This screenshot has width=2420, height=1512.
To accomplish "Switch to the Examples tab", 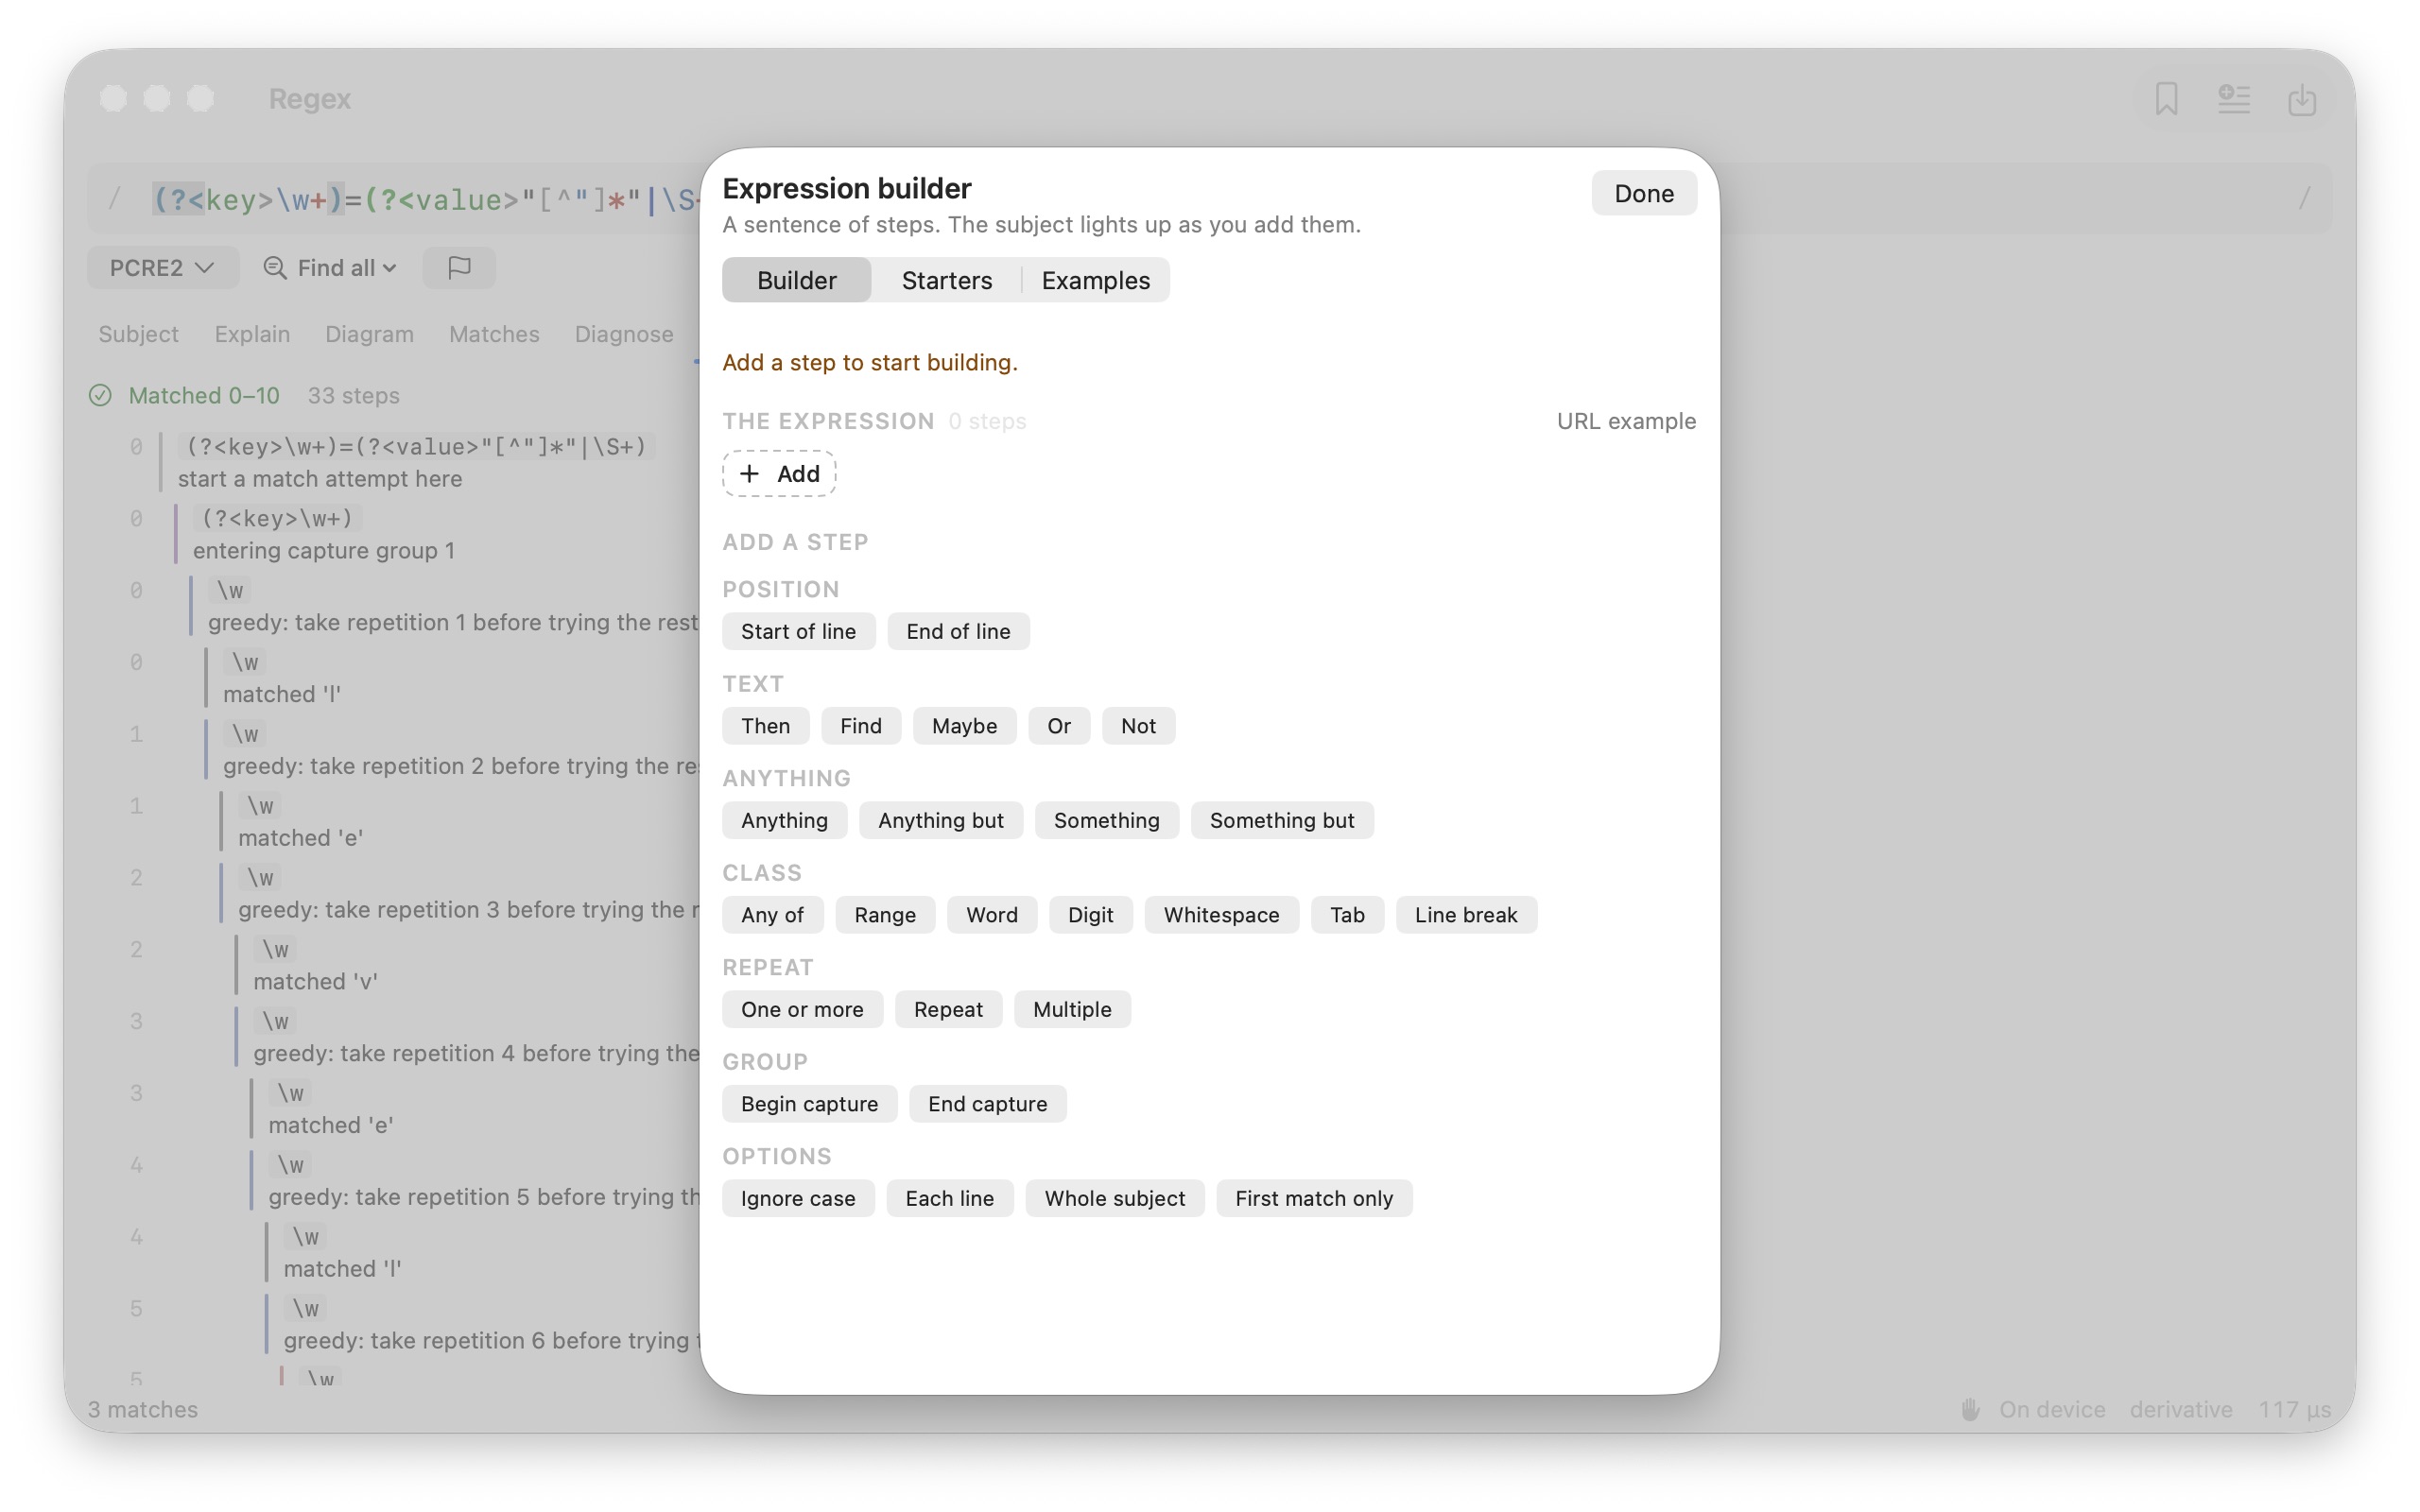I will click(x=1095, y=280).
